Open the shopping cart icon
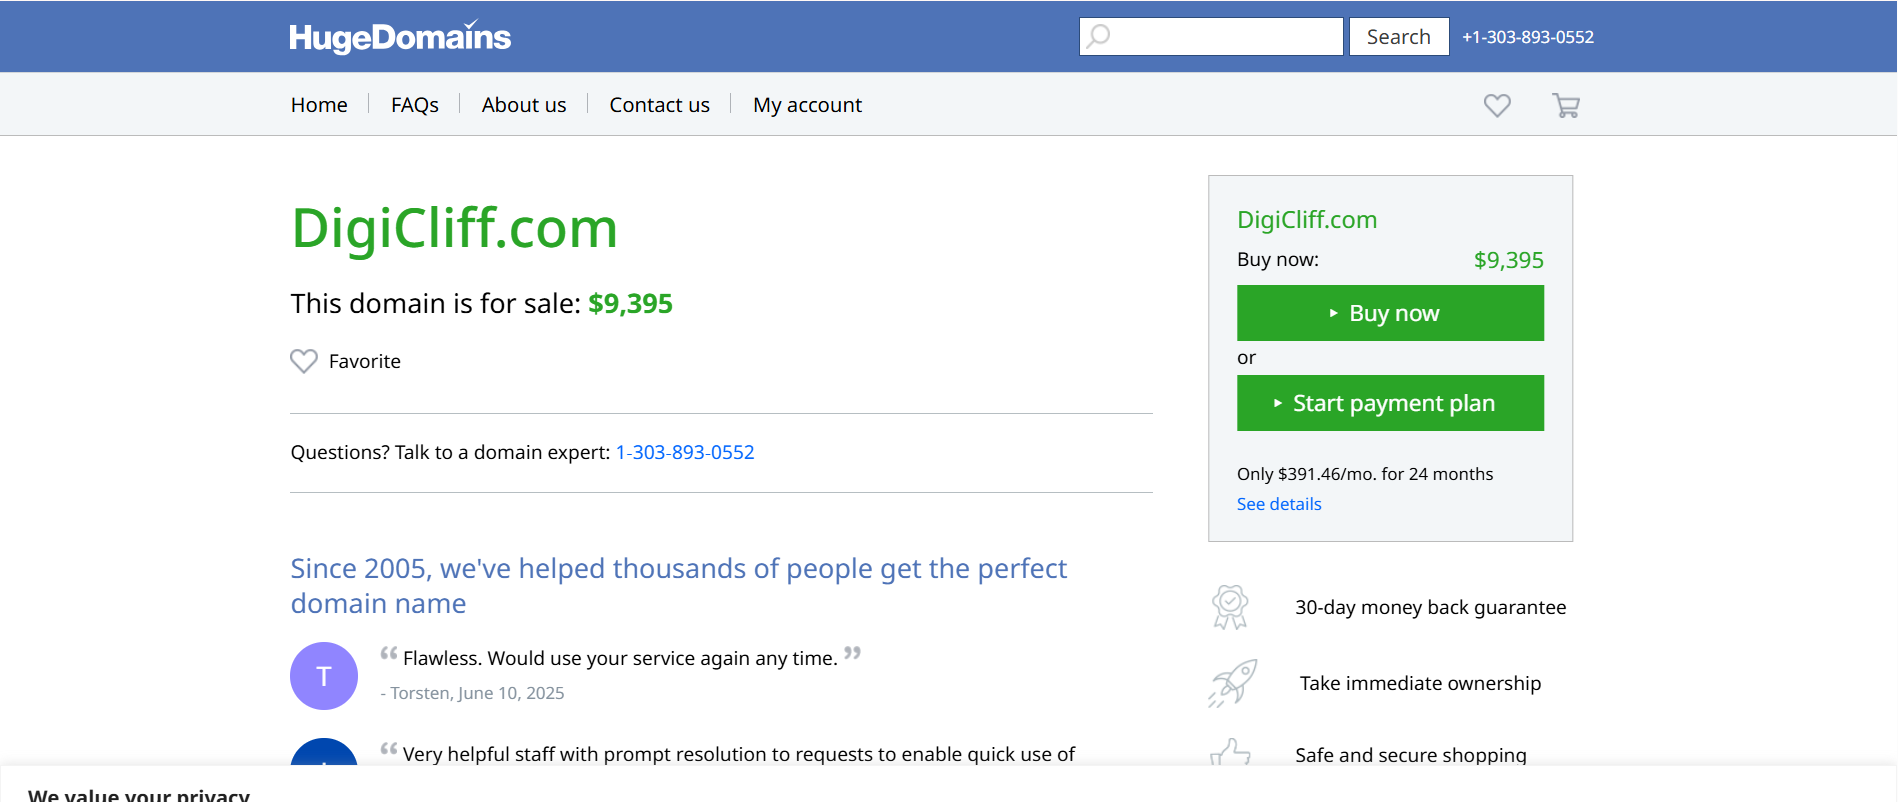 1566,105
